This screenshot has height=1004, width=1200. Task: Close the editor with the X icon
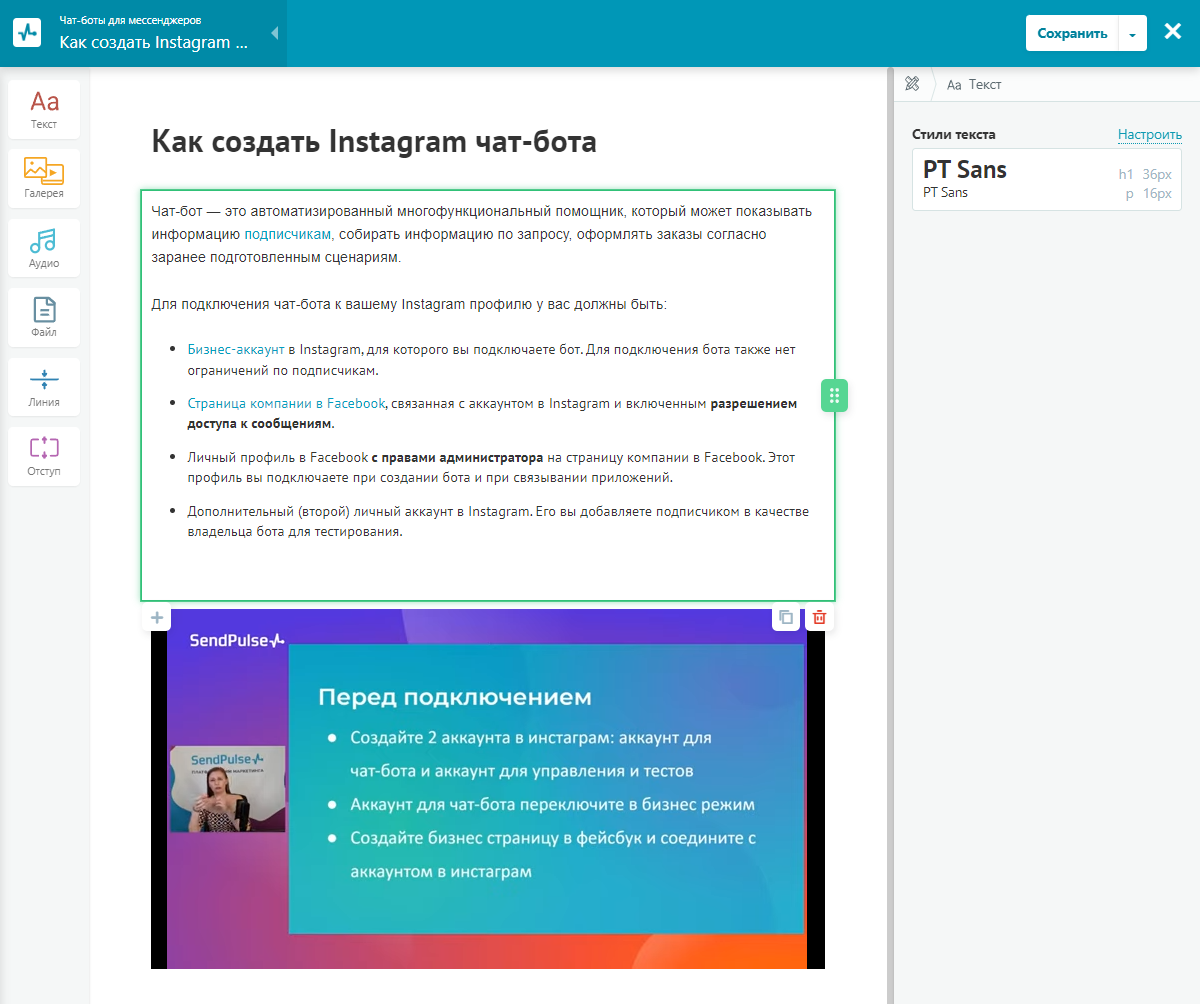[x=1173, y=32]
